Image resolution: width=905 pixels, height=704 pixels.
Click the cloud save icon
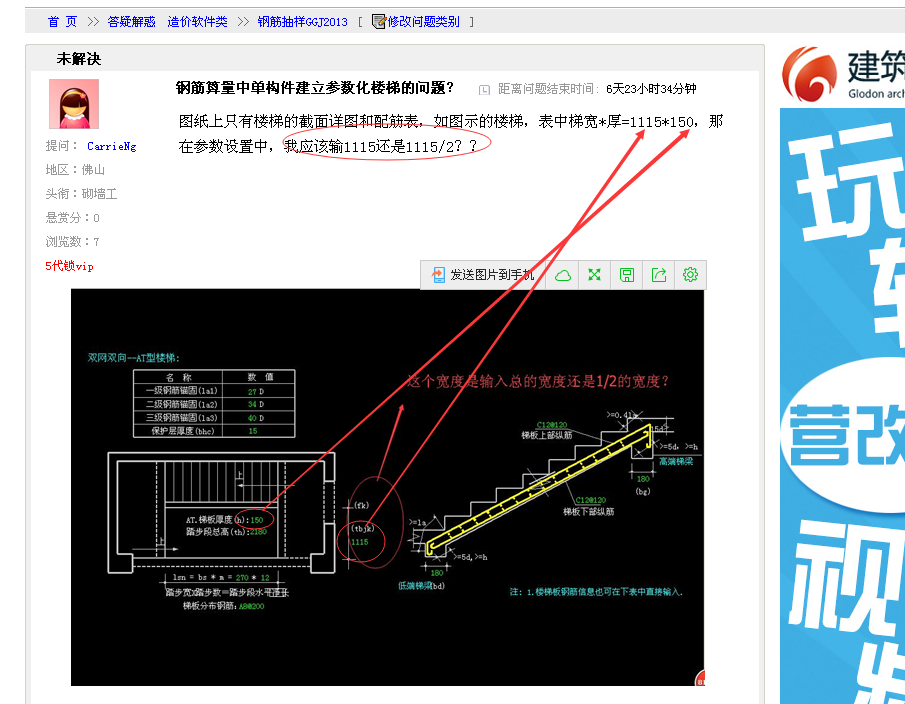(x=563, y=275)
